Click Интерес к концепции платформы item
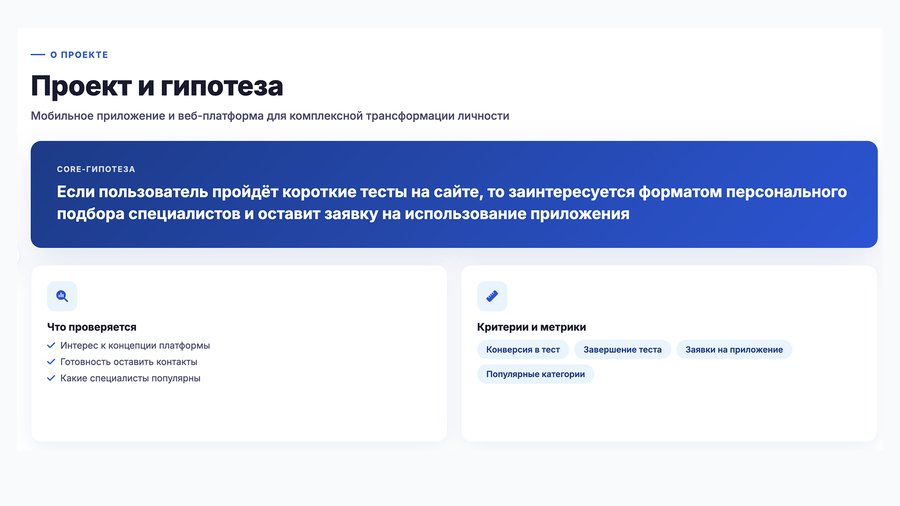This screenshot has width=900, height=506. pyautogui.click(x=135, y=345)
